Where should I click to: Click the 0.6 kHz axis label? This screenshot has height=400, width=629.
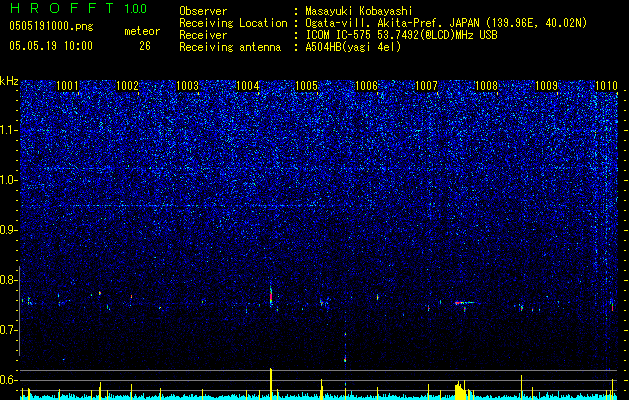click(x=8, y=380)
